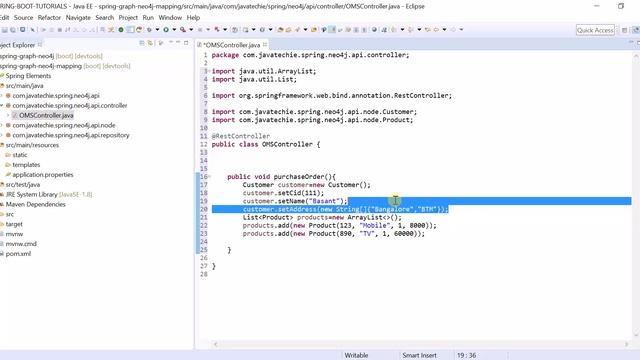Click the Smart Insert status bar entry

[419, 356]
